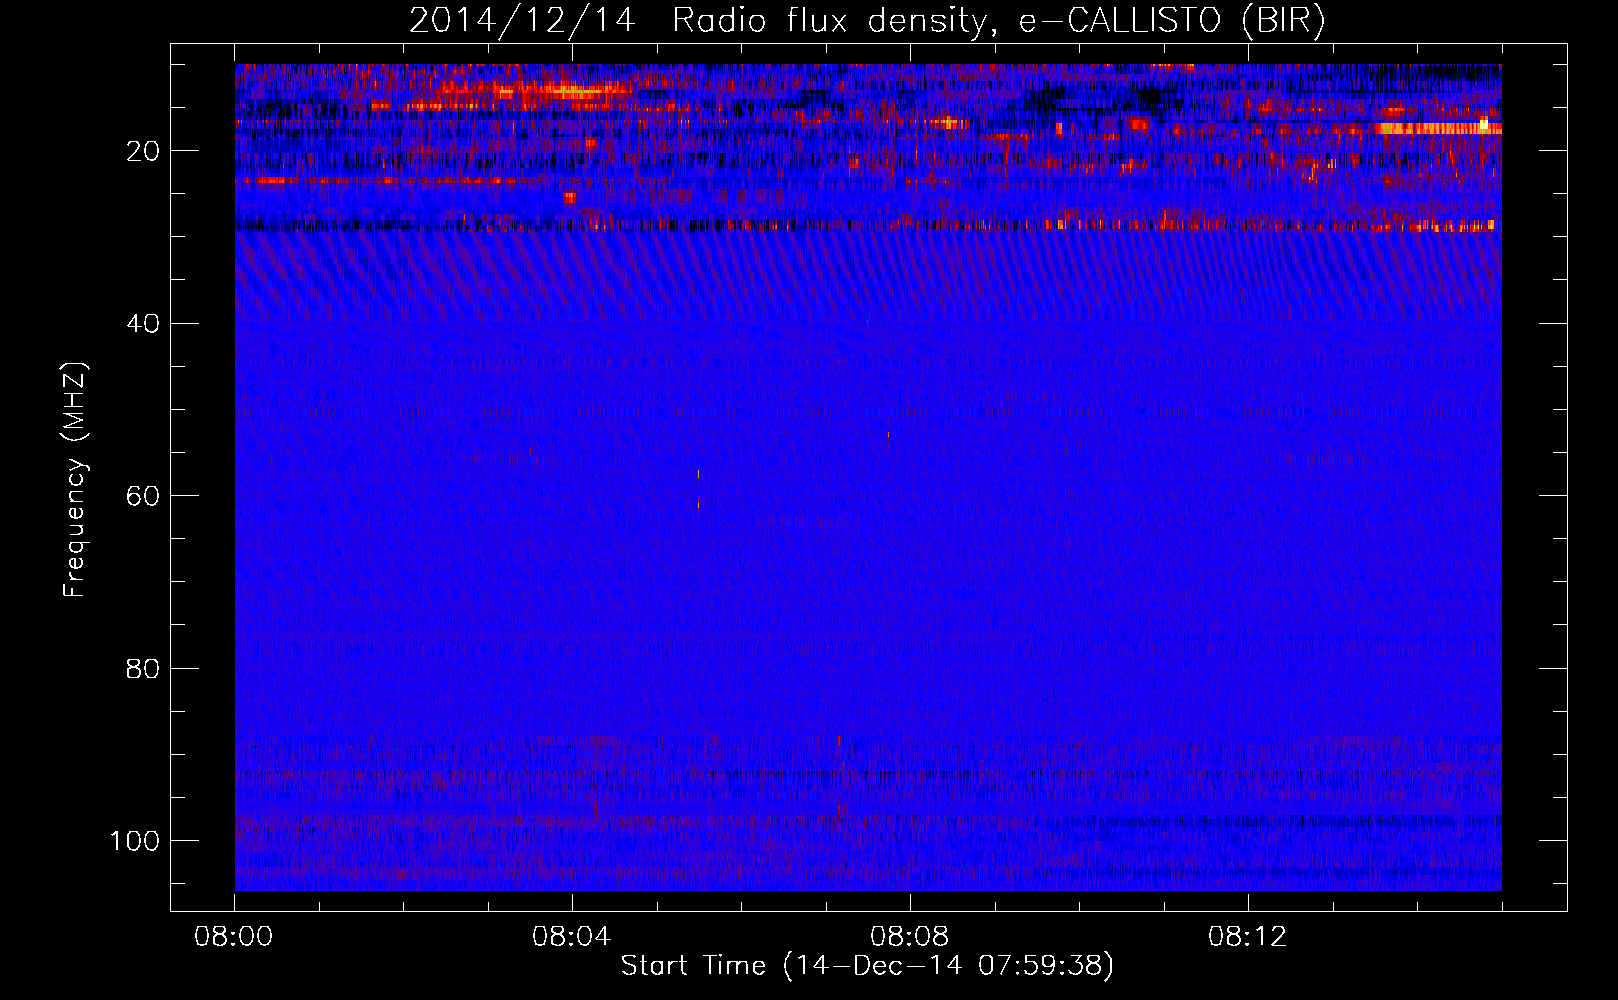Click the '08:12' time tick label
The image size is (1618, 1000).
click(1247, 937)
